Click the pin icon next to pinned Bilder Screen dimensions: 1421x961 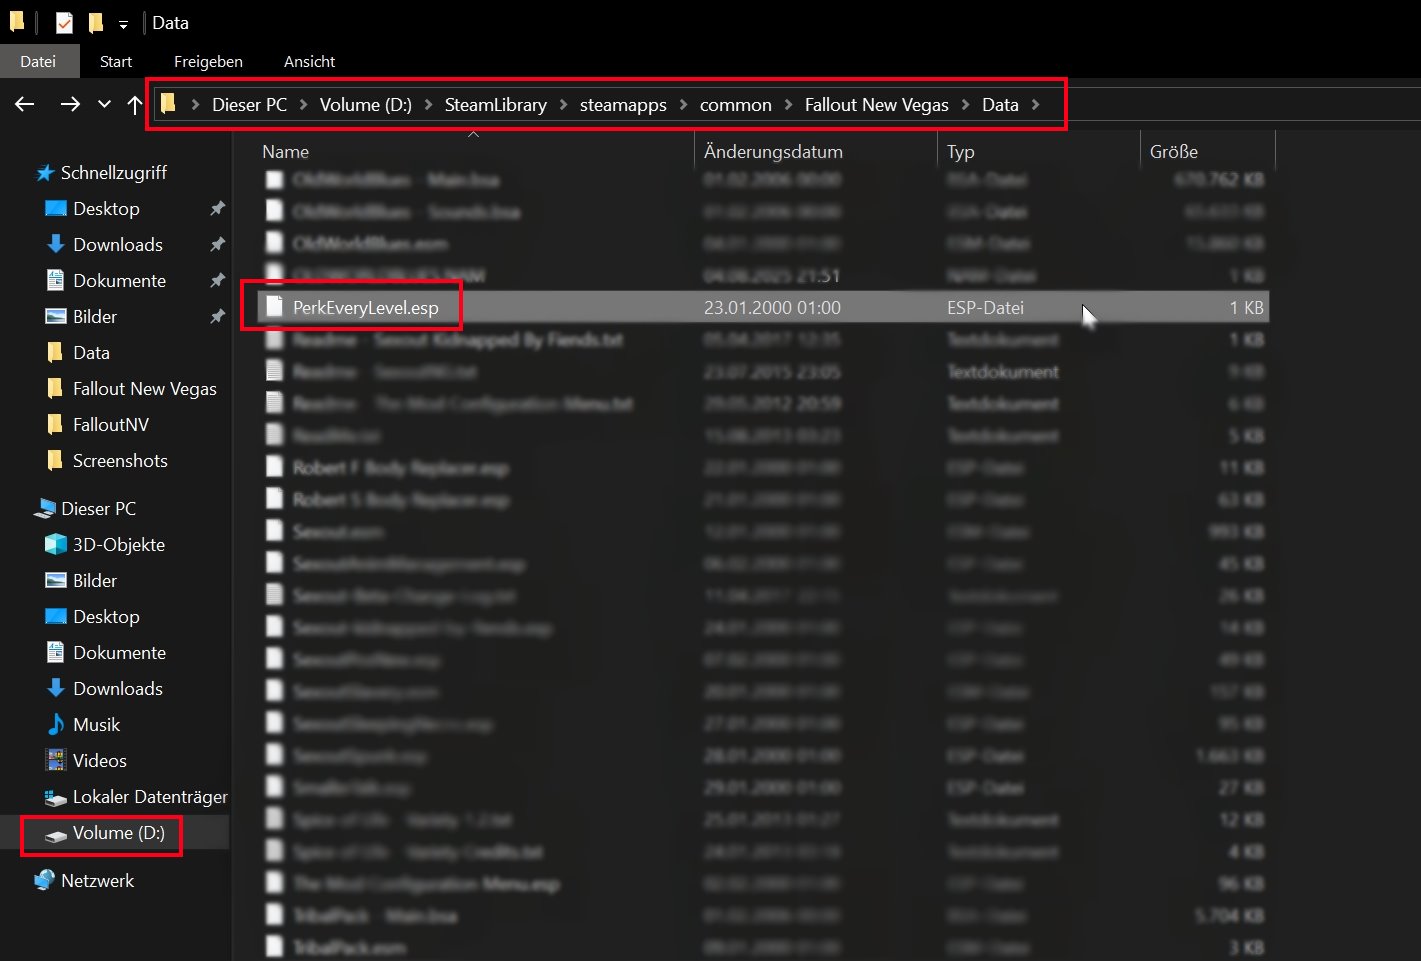pos(217,317)
